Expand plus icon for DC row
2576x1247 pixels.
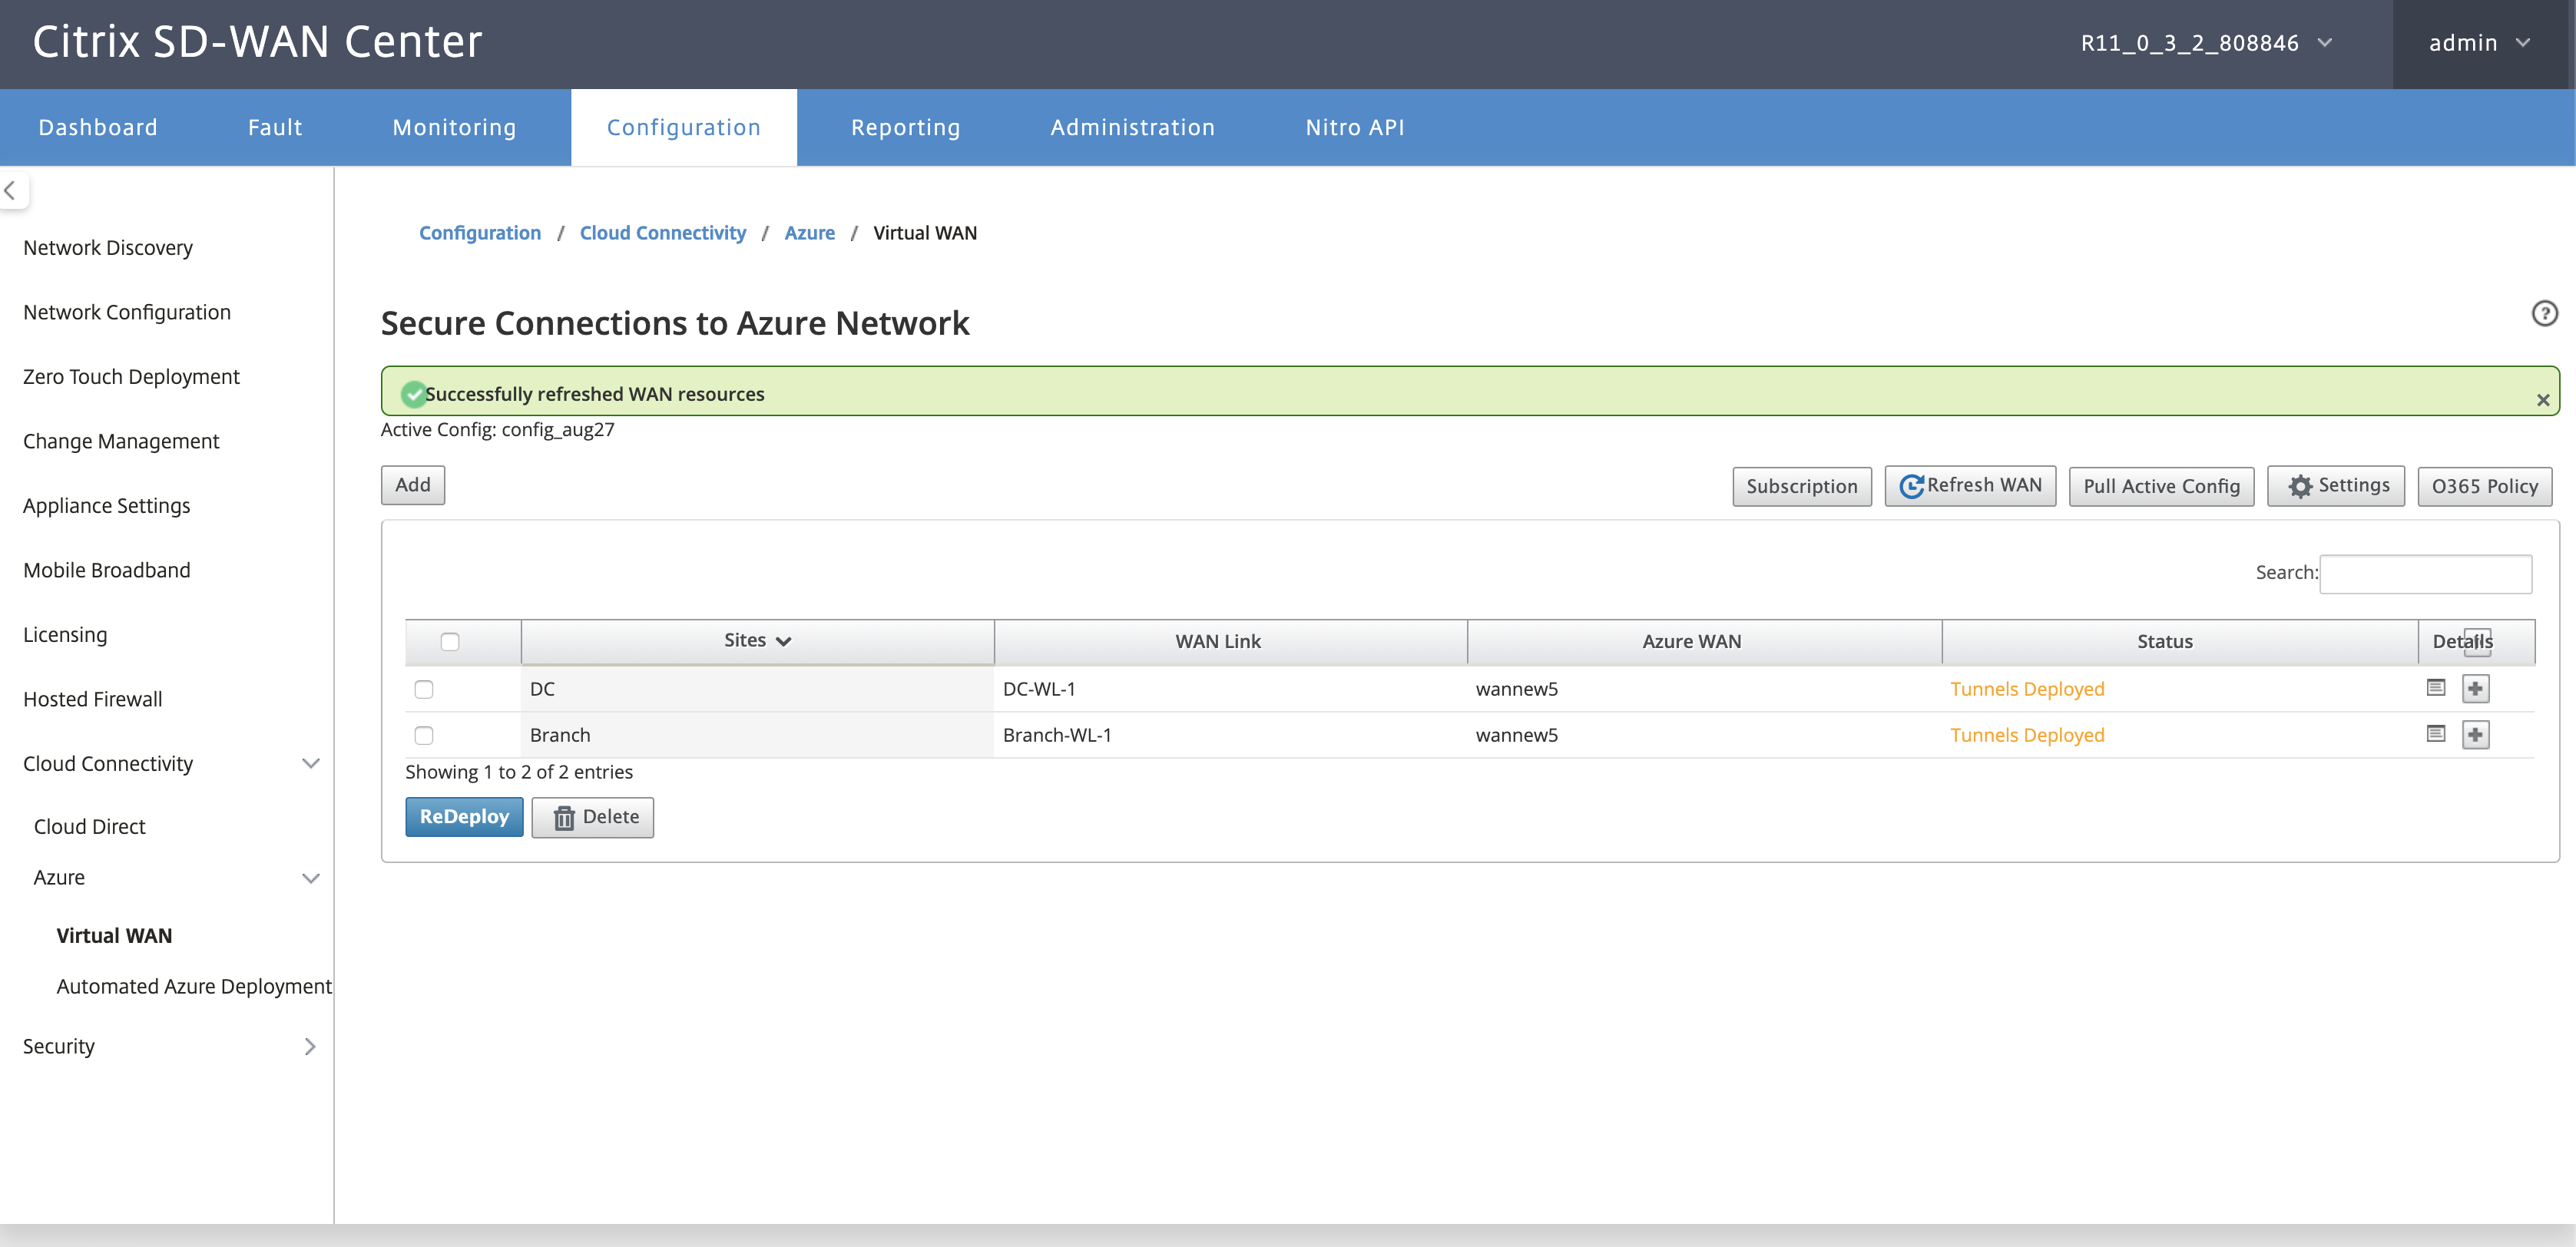click(2476, 688)
